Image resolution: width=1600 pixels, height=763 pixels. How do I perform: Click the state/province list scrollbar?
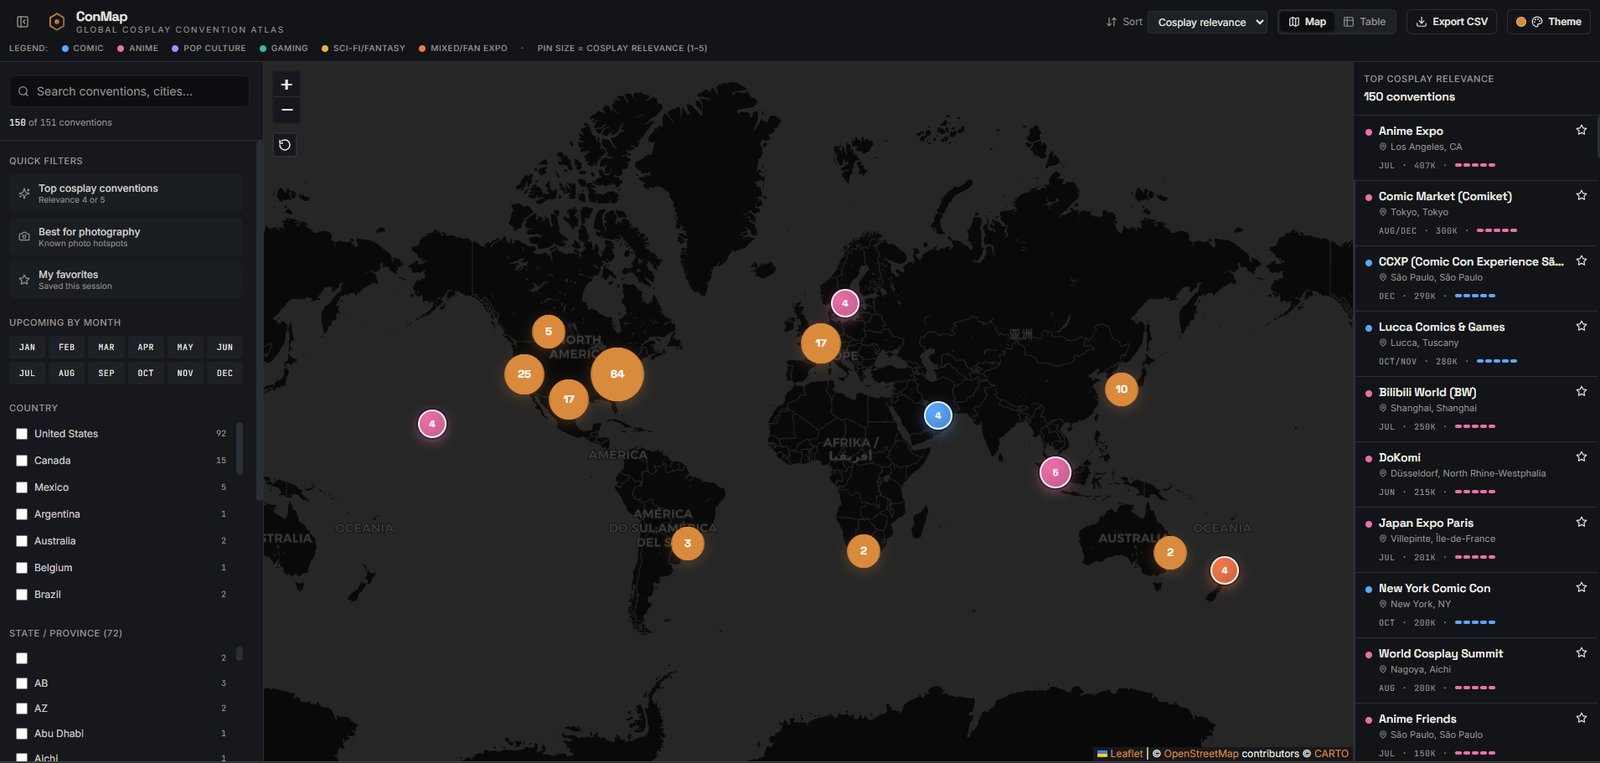tap(239, 654)
